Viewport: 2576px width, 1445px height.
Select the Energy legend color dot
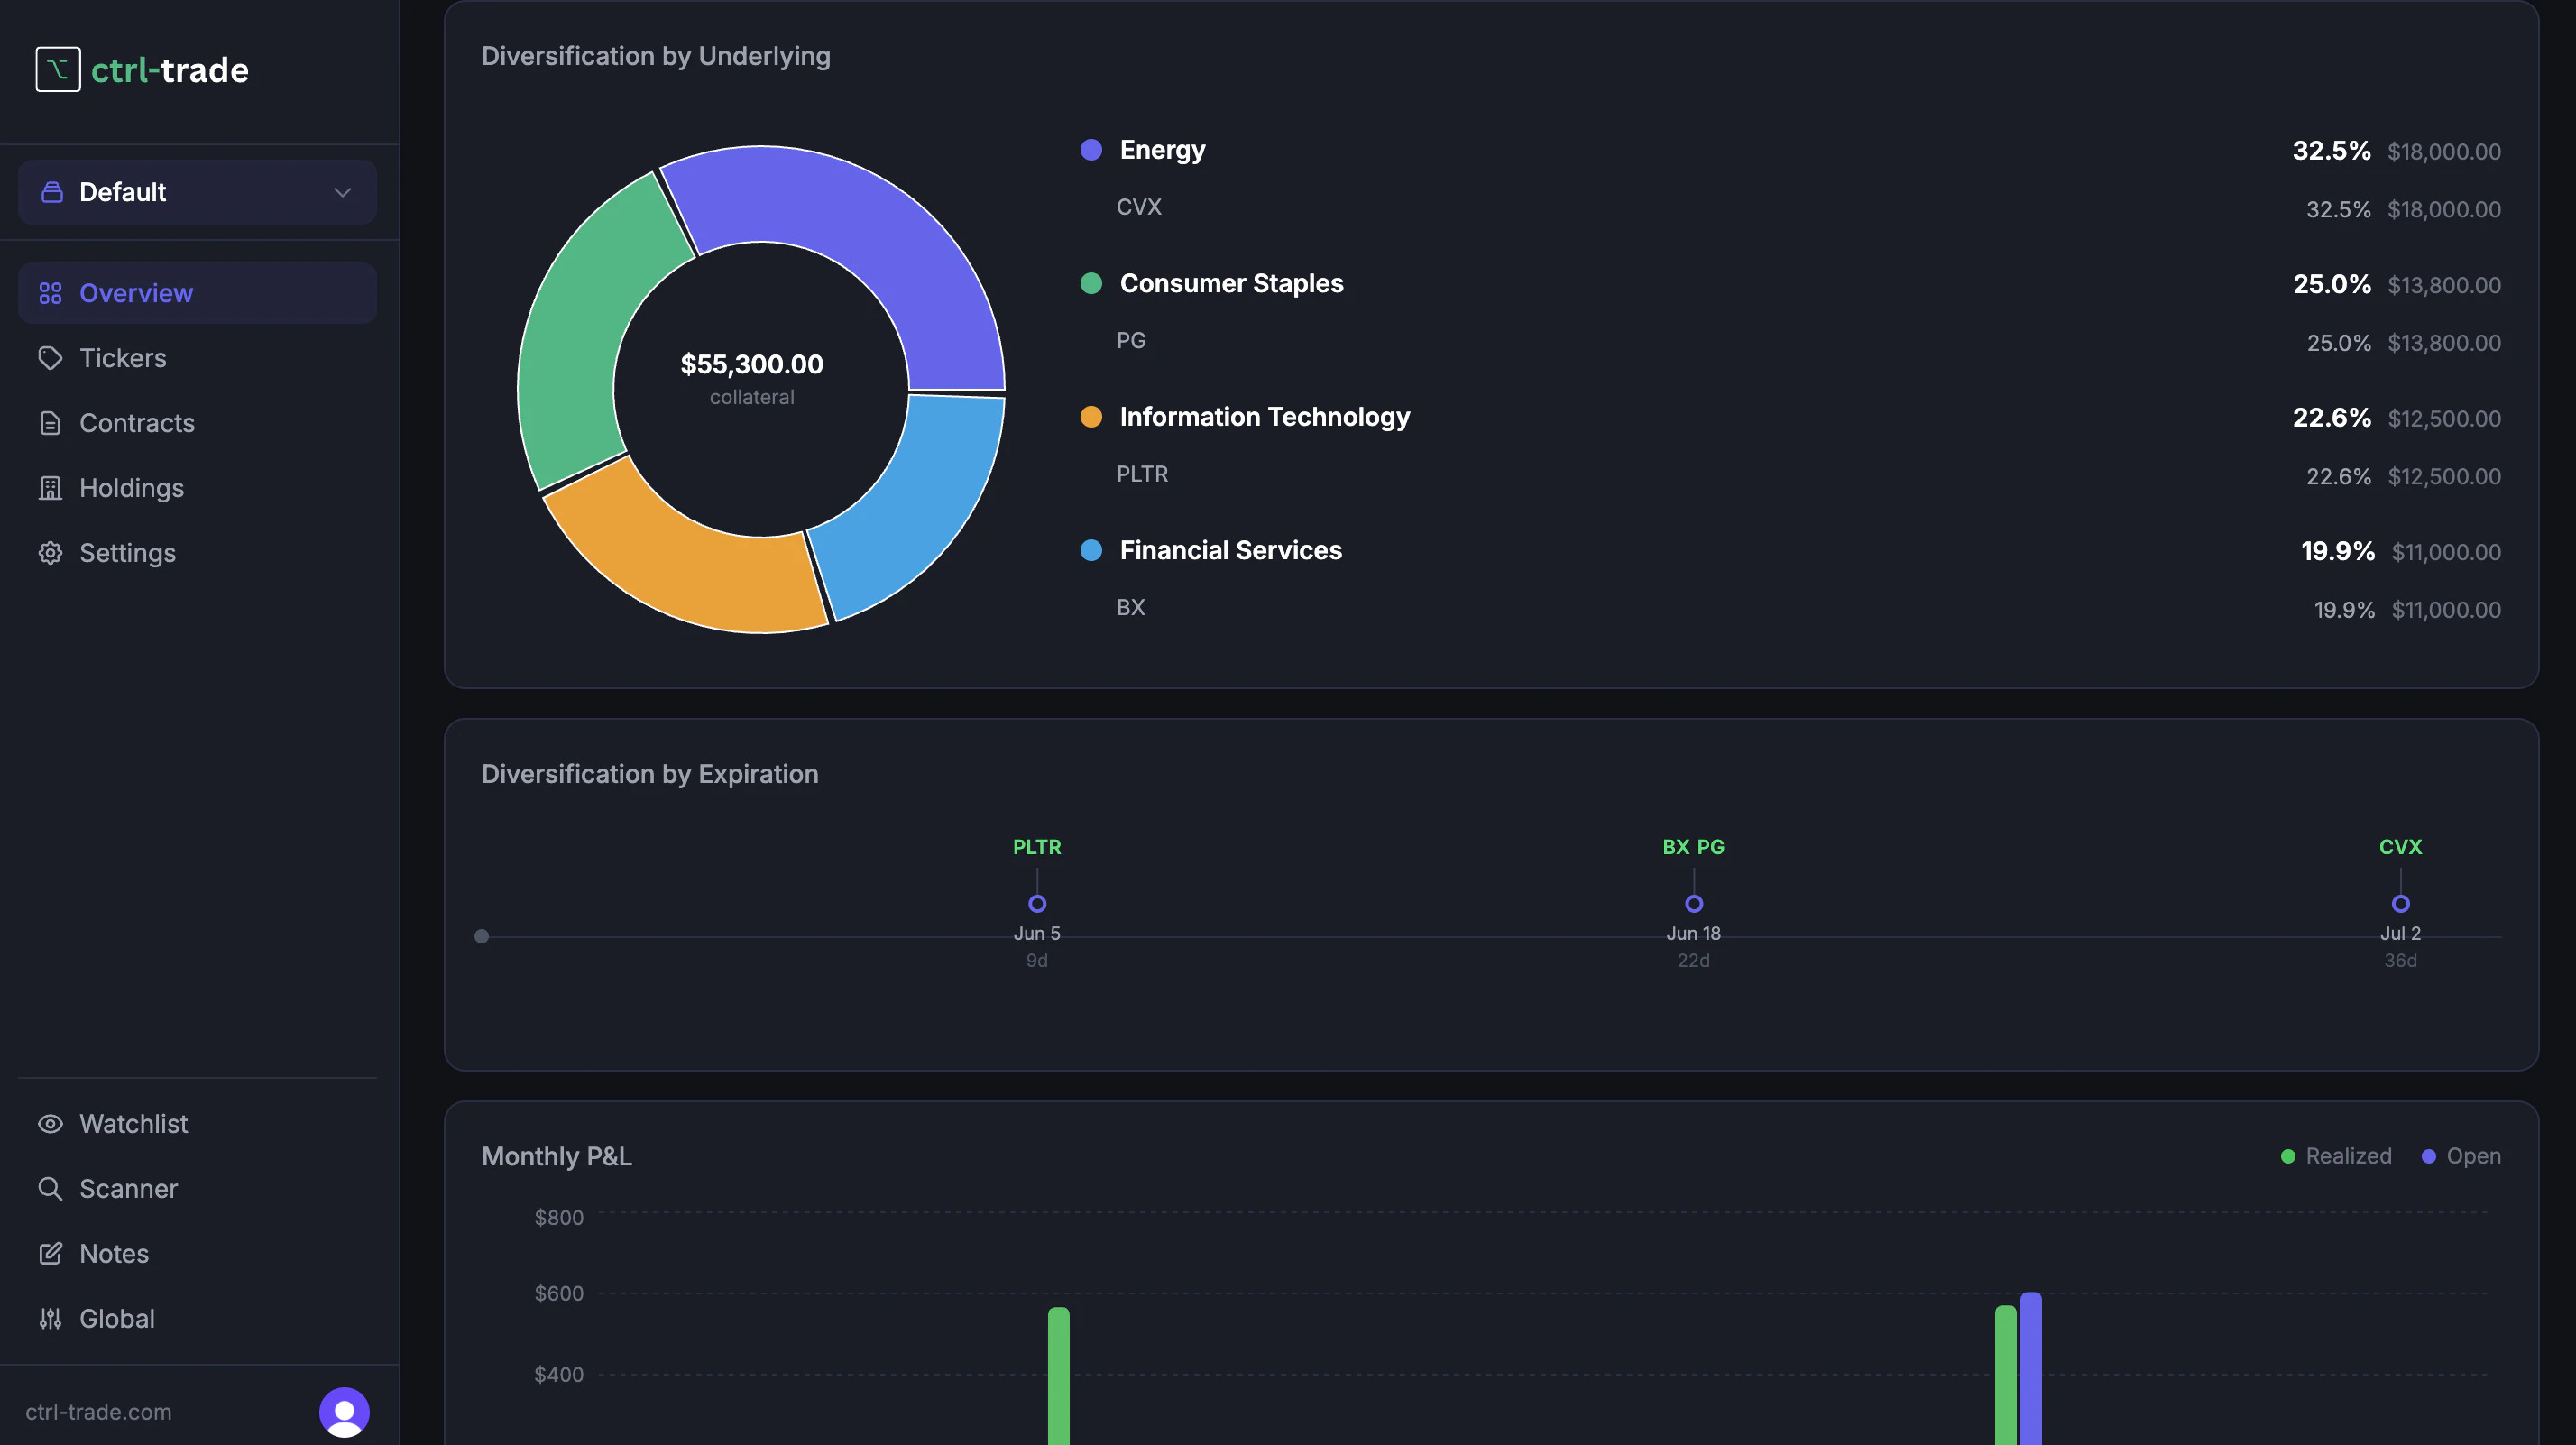(x=1091, y=150)
